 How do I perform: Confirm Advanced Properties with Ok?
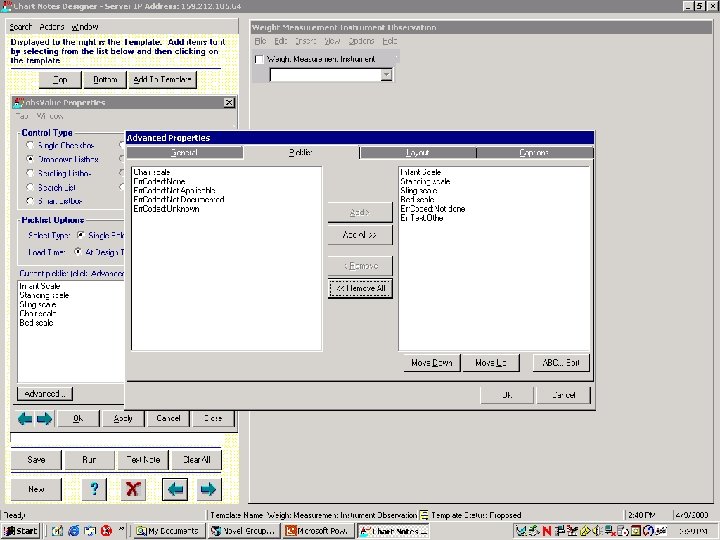point(507,395)
